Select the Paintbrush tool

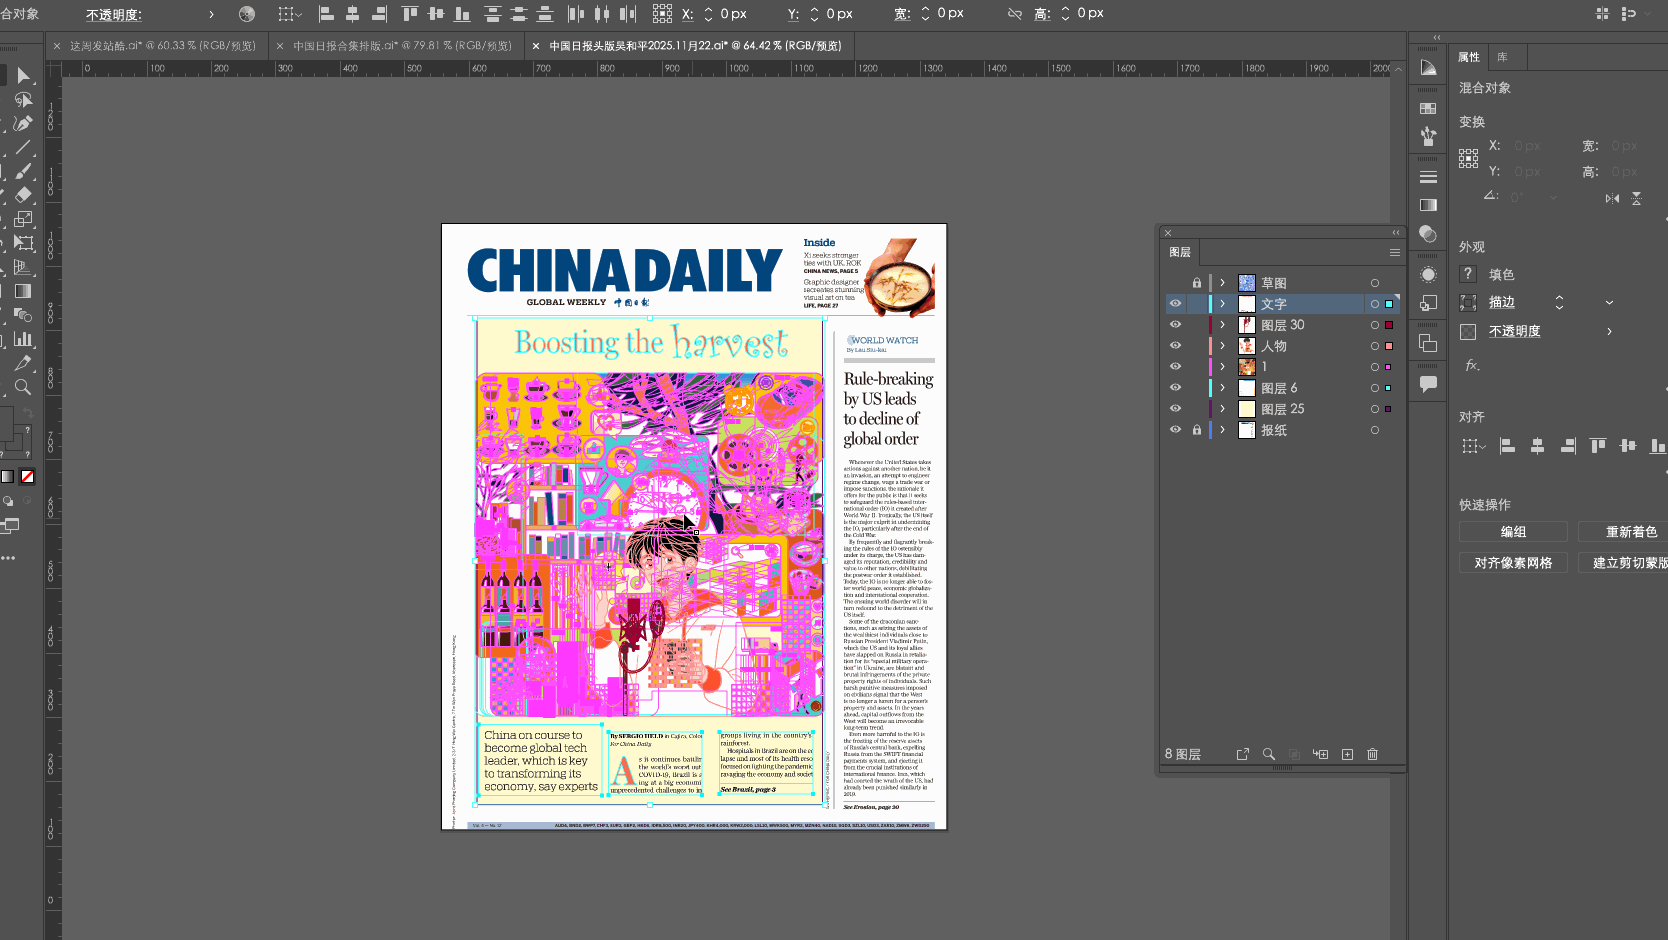tap(23, 172)
